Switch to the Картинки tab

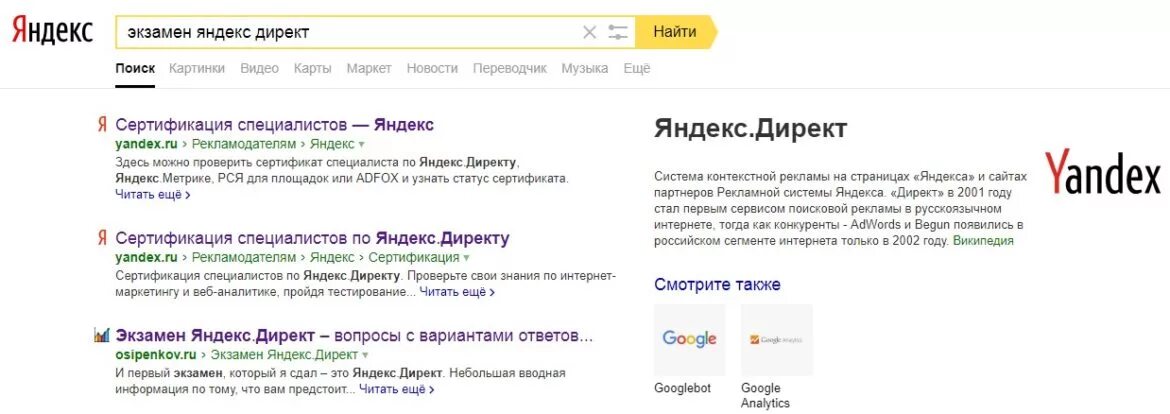click(197, 69)
